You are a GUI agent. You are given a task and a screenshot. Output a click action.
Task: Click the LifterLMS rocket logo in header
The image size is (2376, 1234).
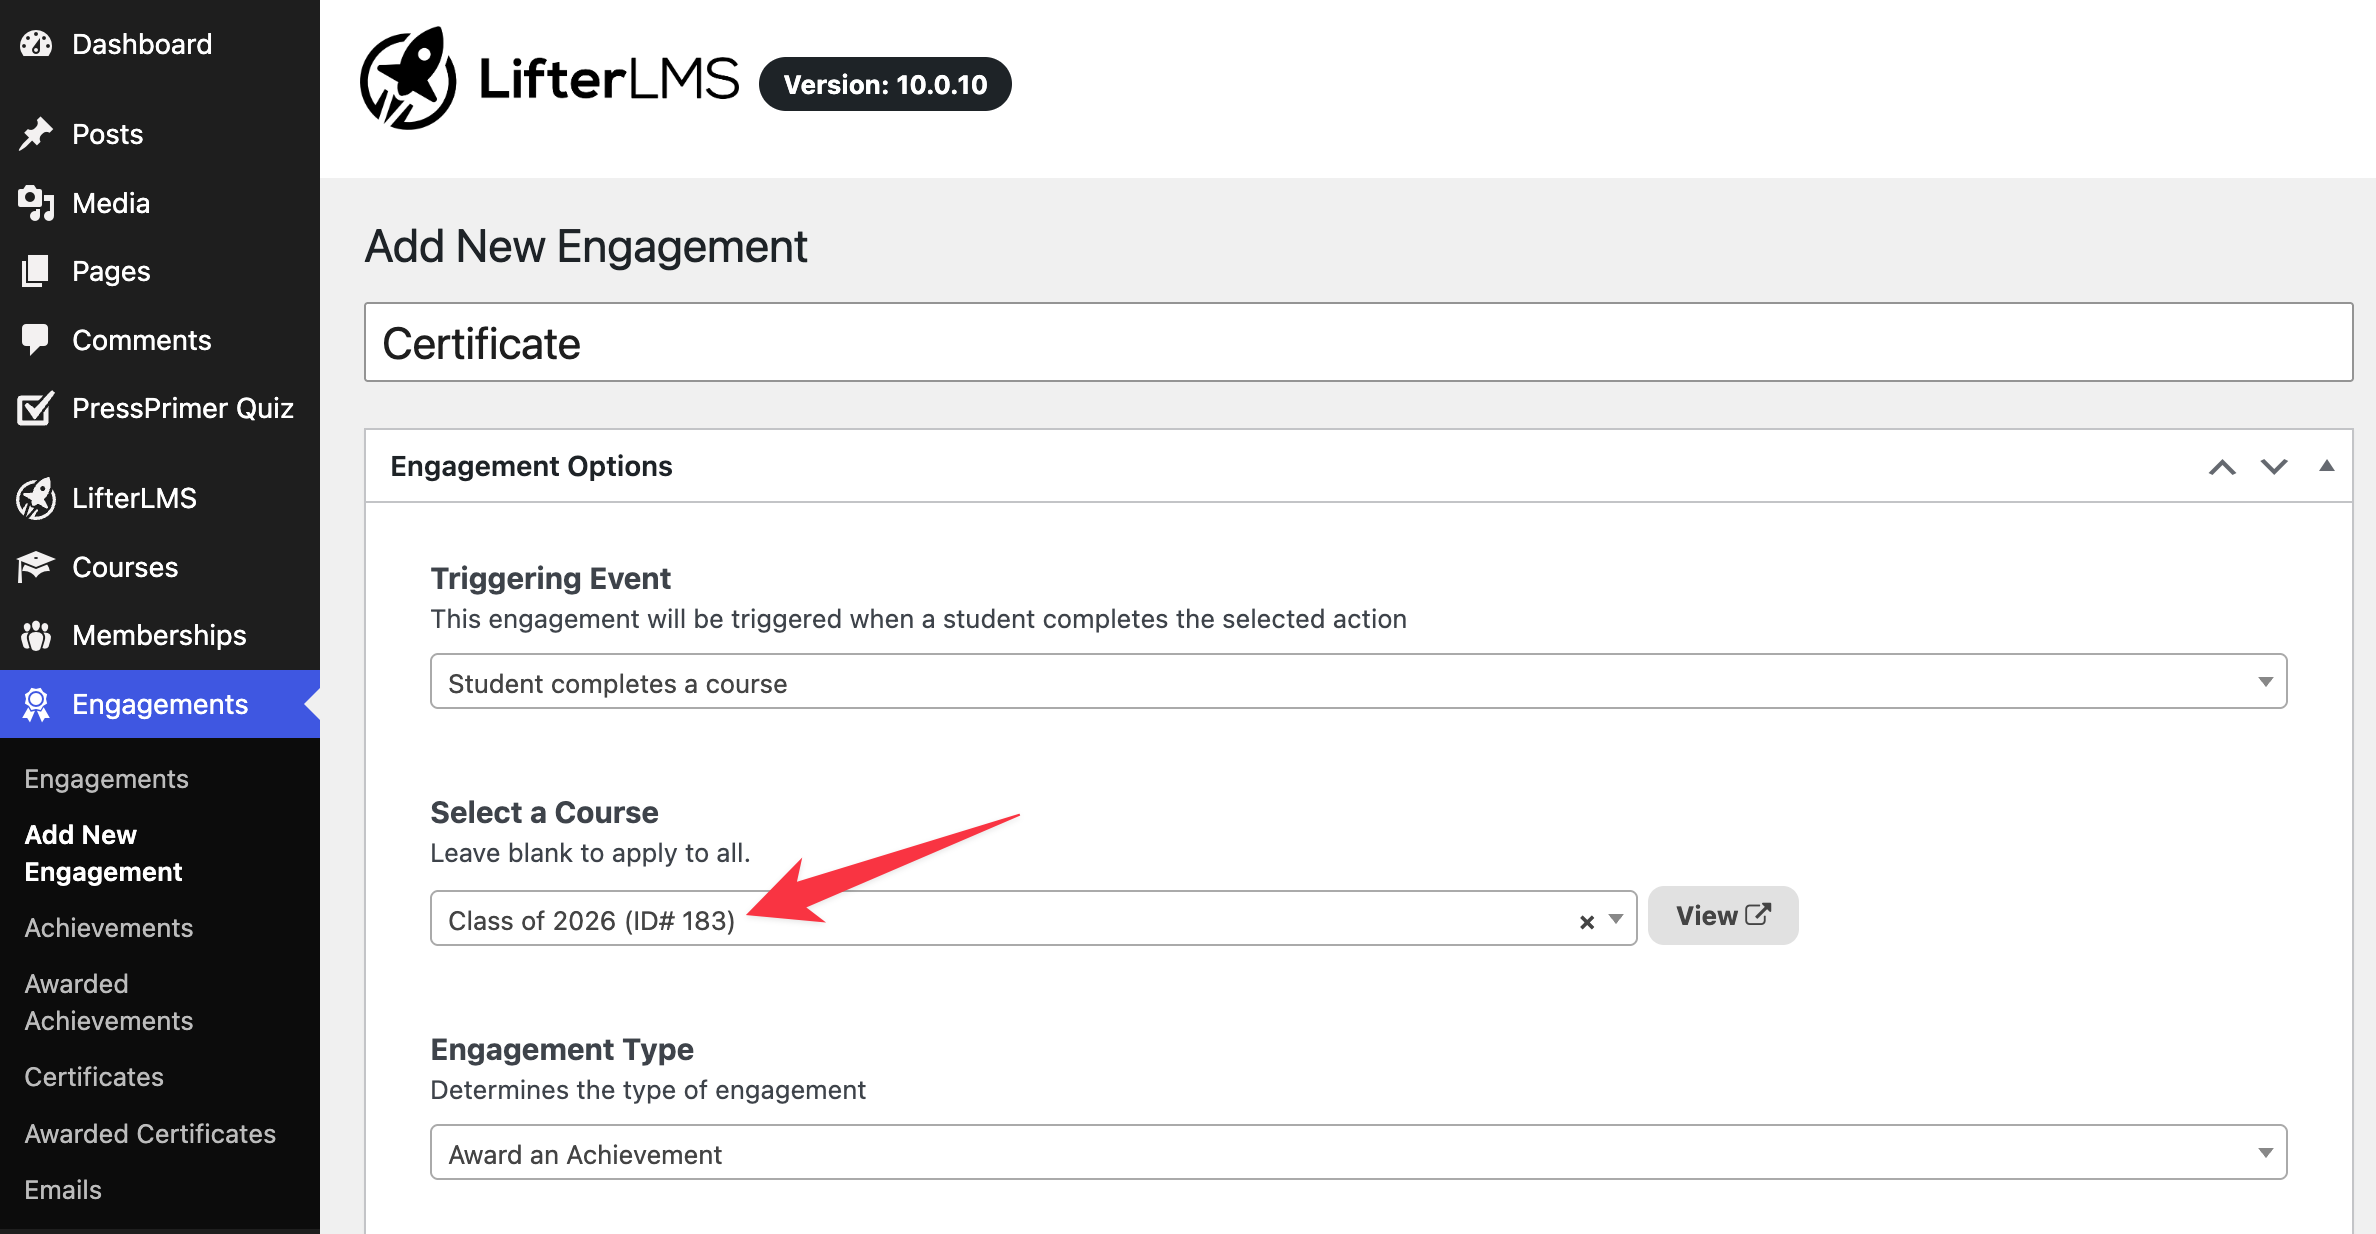click(x=408, y=79)
